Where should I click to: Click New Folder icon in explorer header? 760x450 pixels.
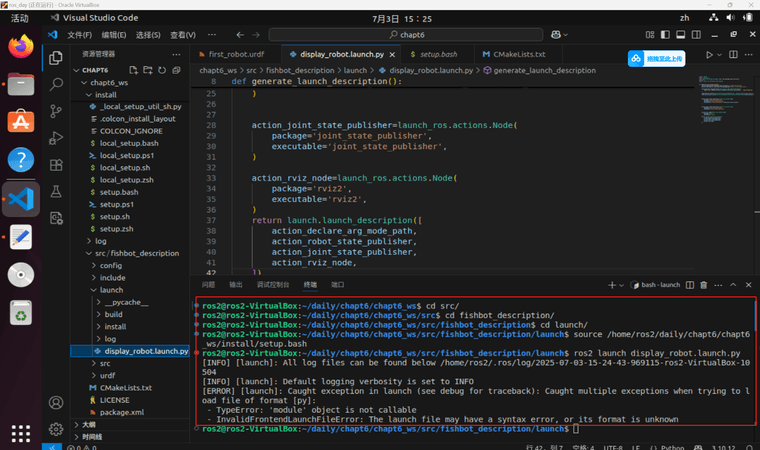pos(148,70)
